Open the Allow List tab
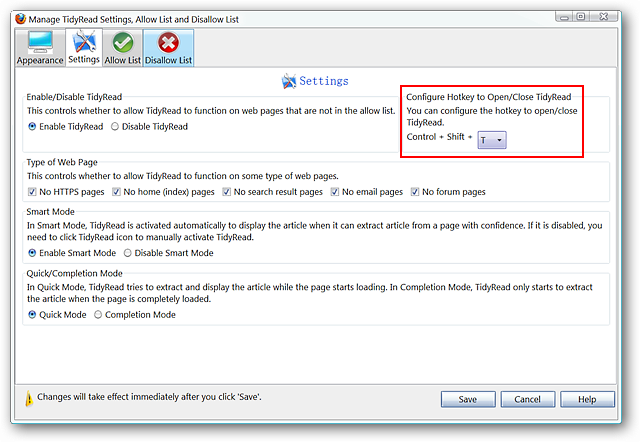The height and width of the screenshot is (442, 640). pos(122,48)
